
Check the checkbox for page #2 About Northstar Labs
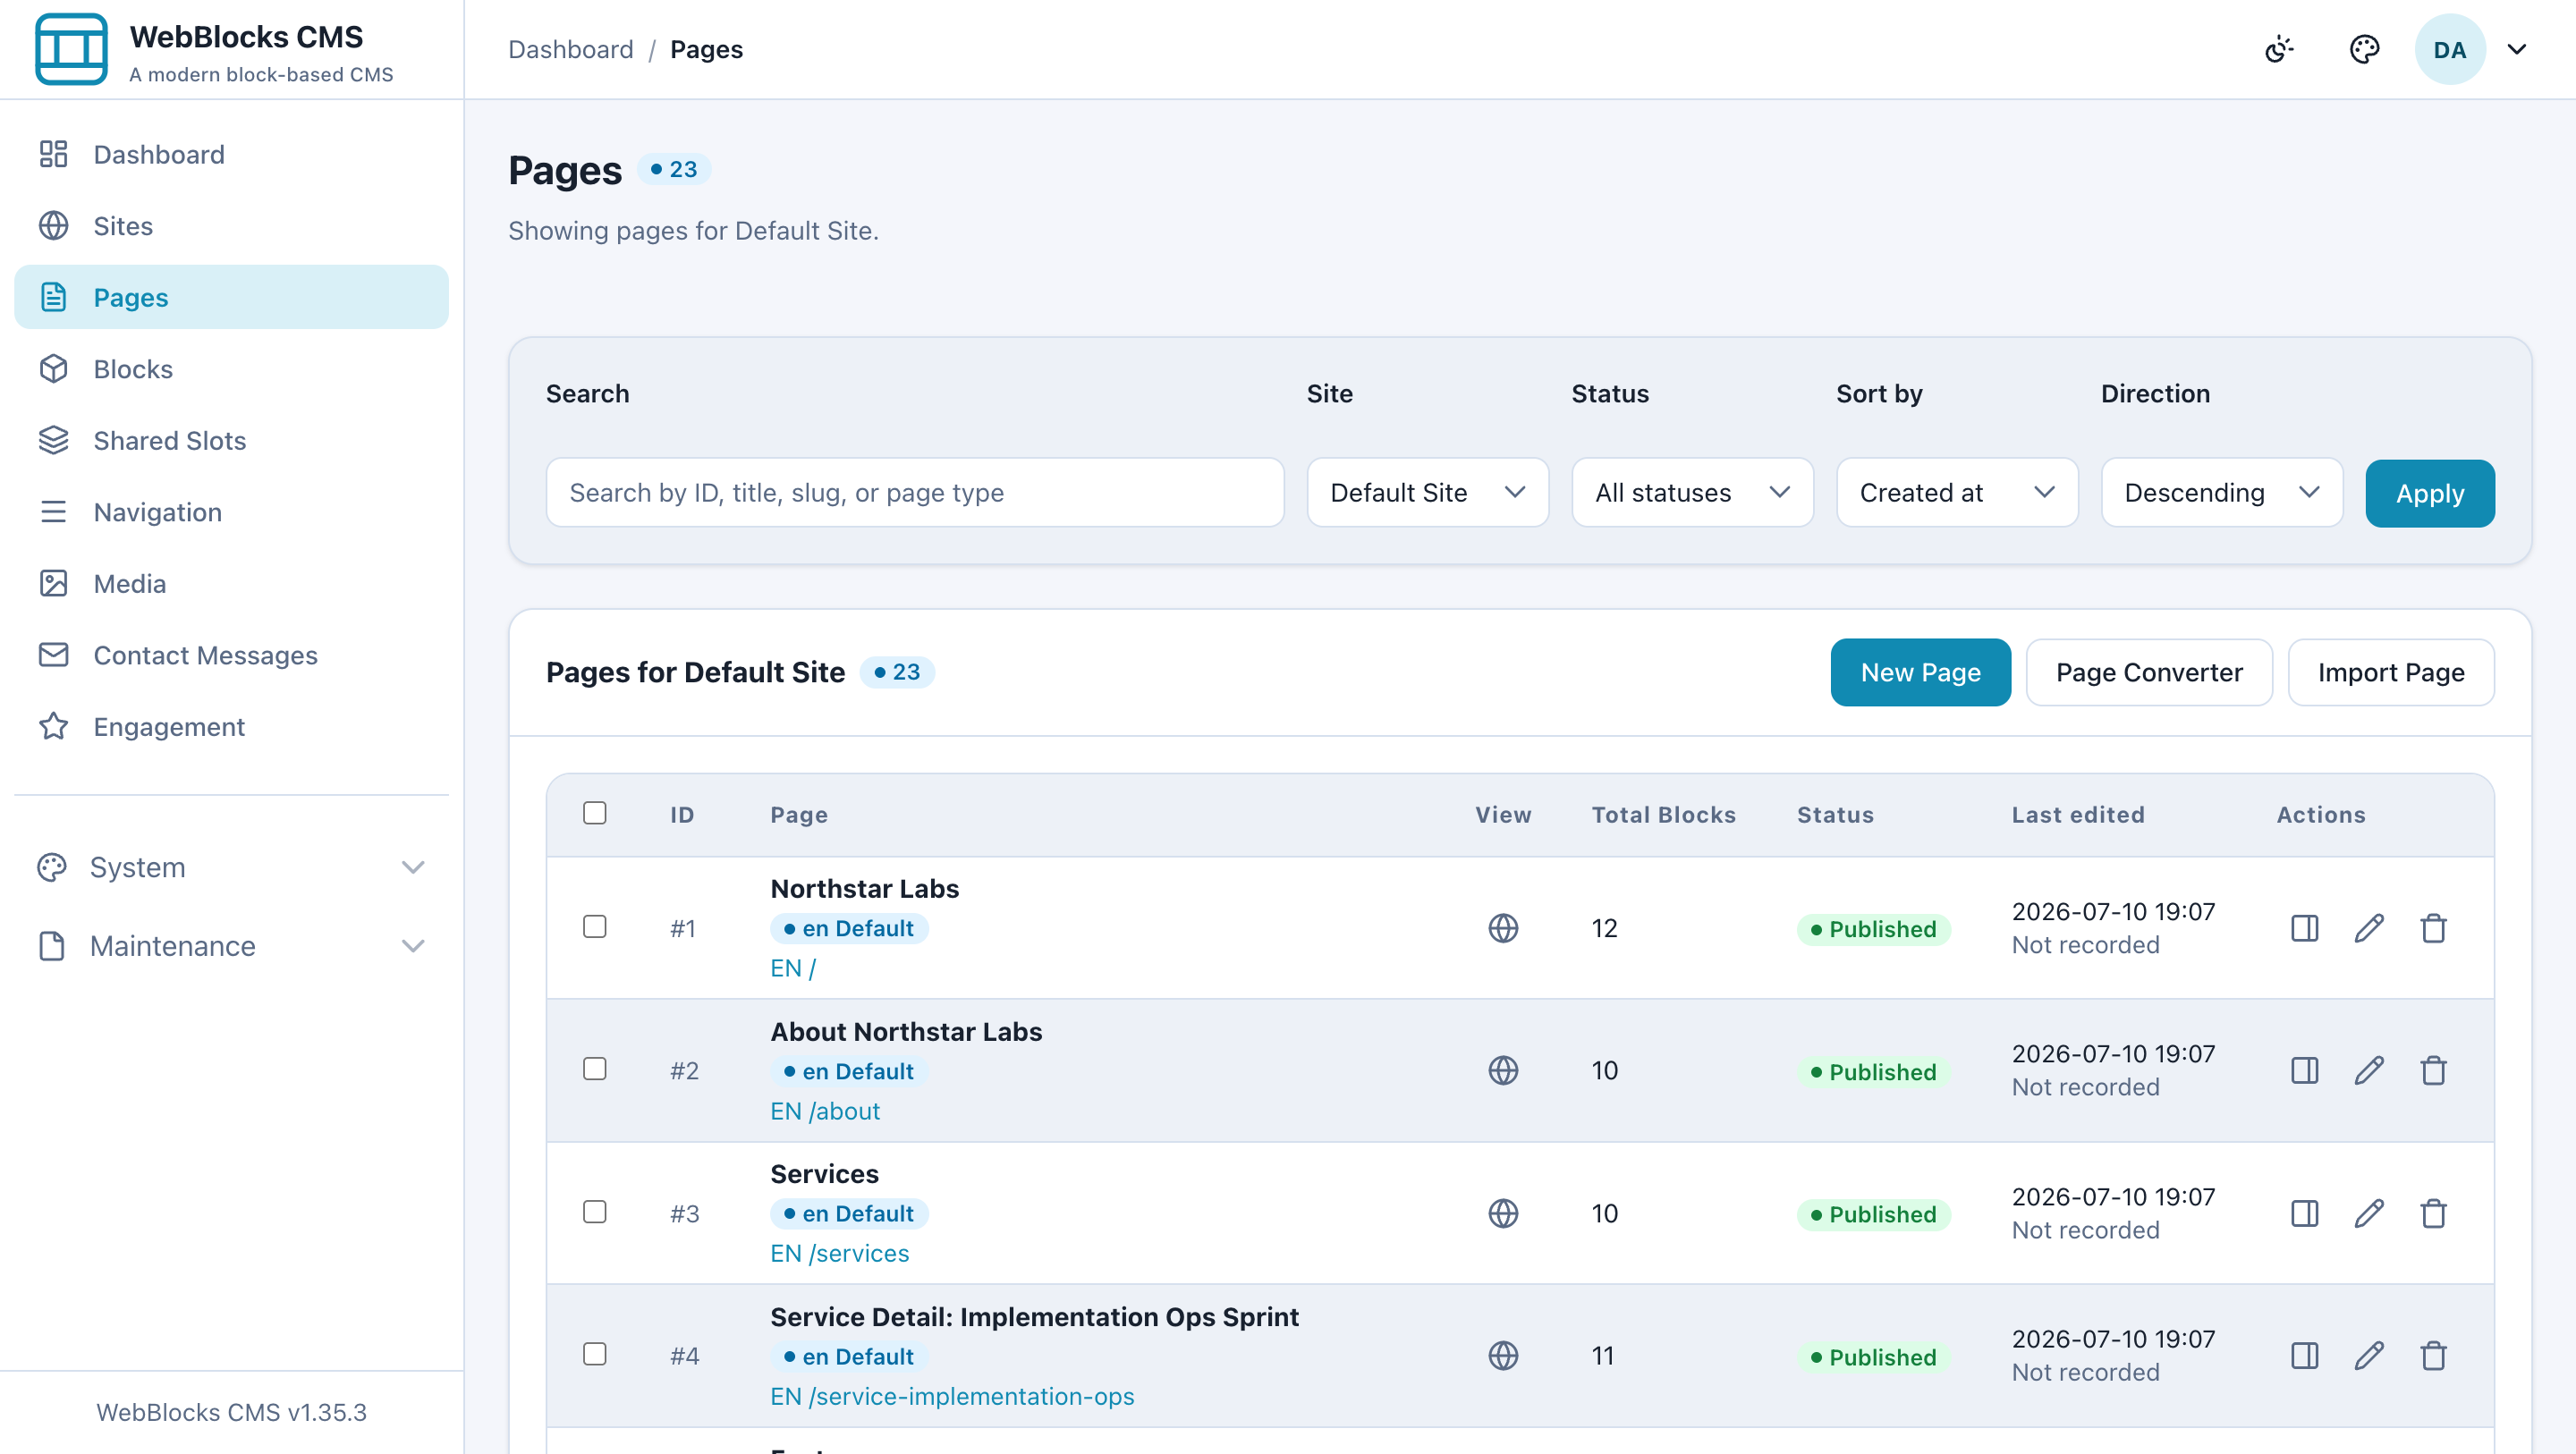coord(595,1069)
